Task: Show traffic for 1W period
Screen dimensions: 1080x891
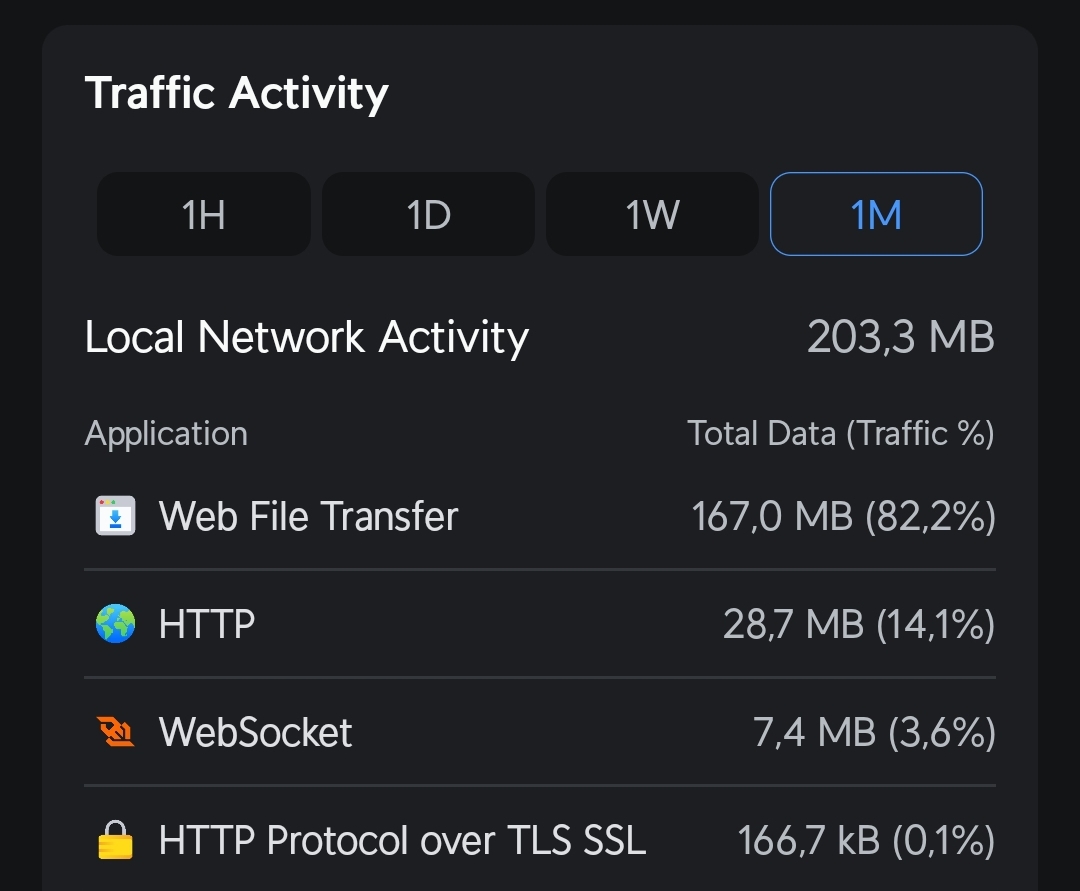Action: click(x=652, y=214)
